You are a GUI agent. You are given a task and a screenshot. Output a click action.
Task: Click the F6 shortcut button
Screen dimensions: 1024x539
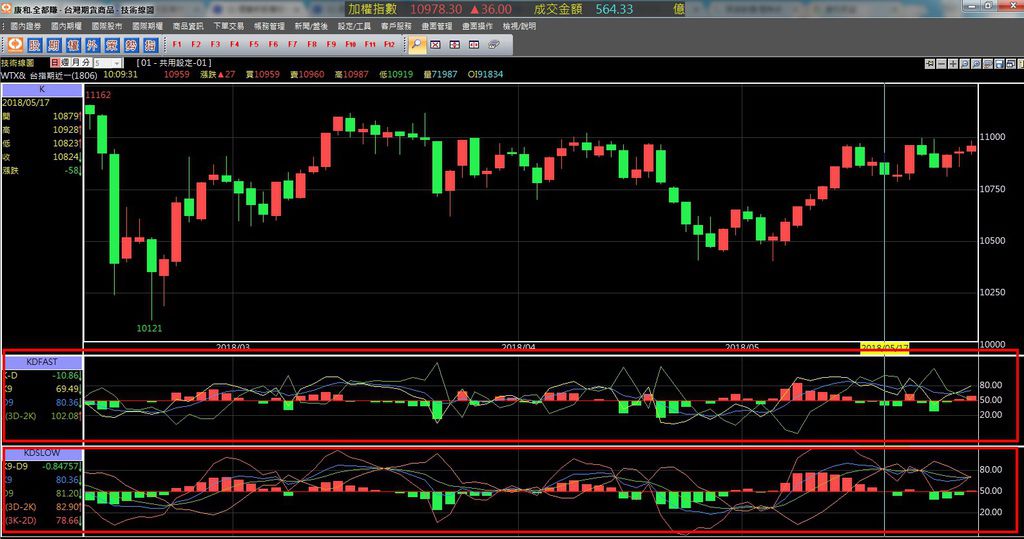pyautogui.click(x=273, y=44)
